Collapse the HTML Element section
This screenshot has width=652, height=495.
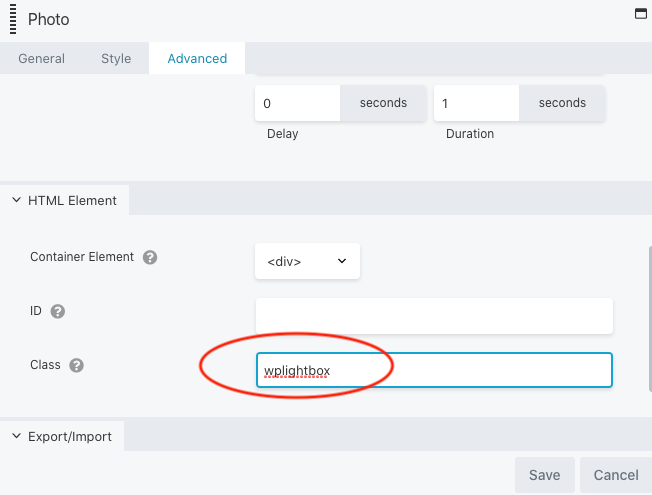point(65,200)
